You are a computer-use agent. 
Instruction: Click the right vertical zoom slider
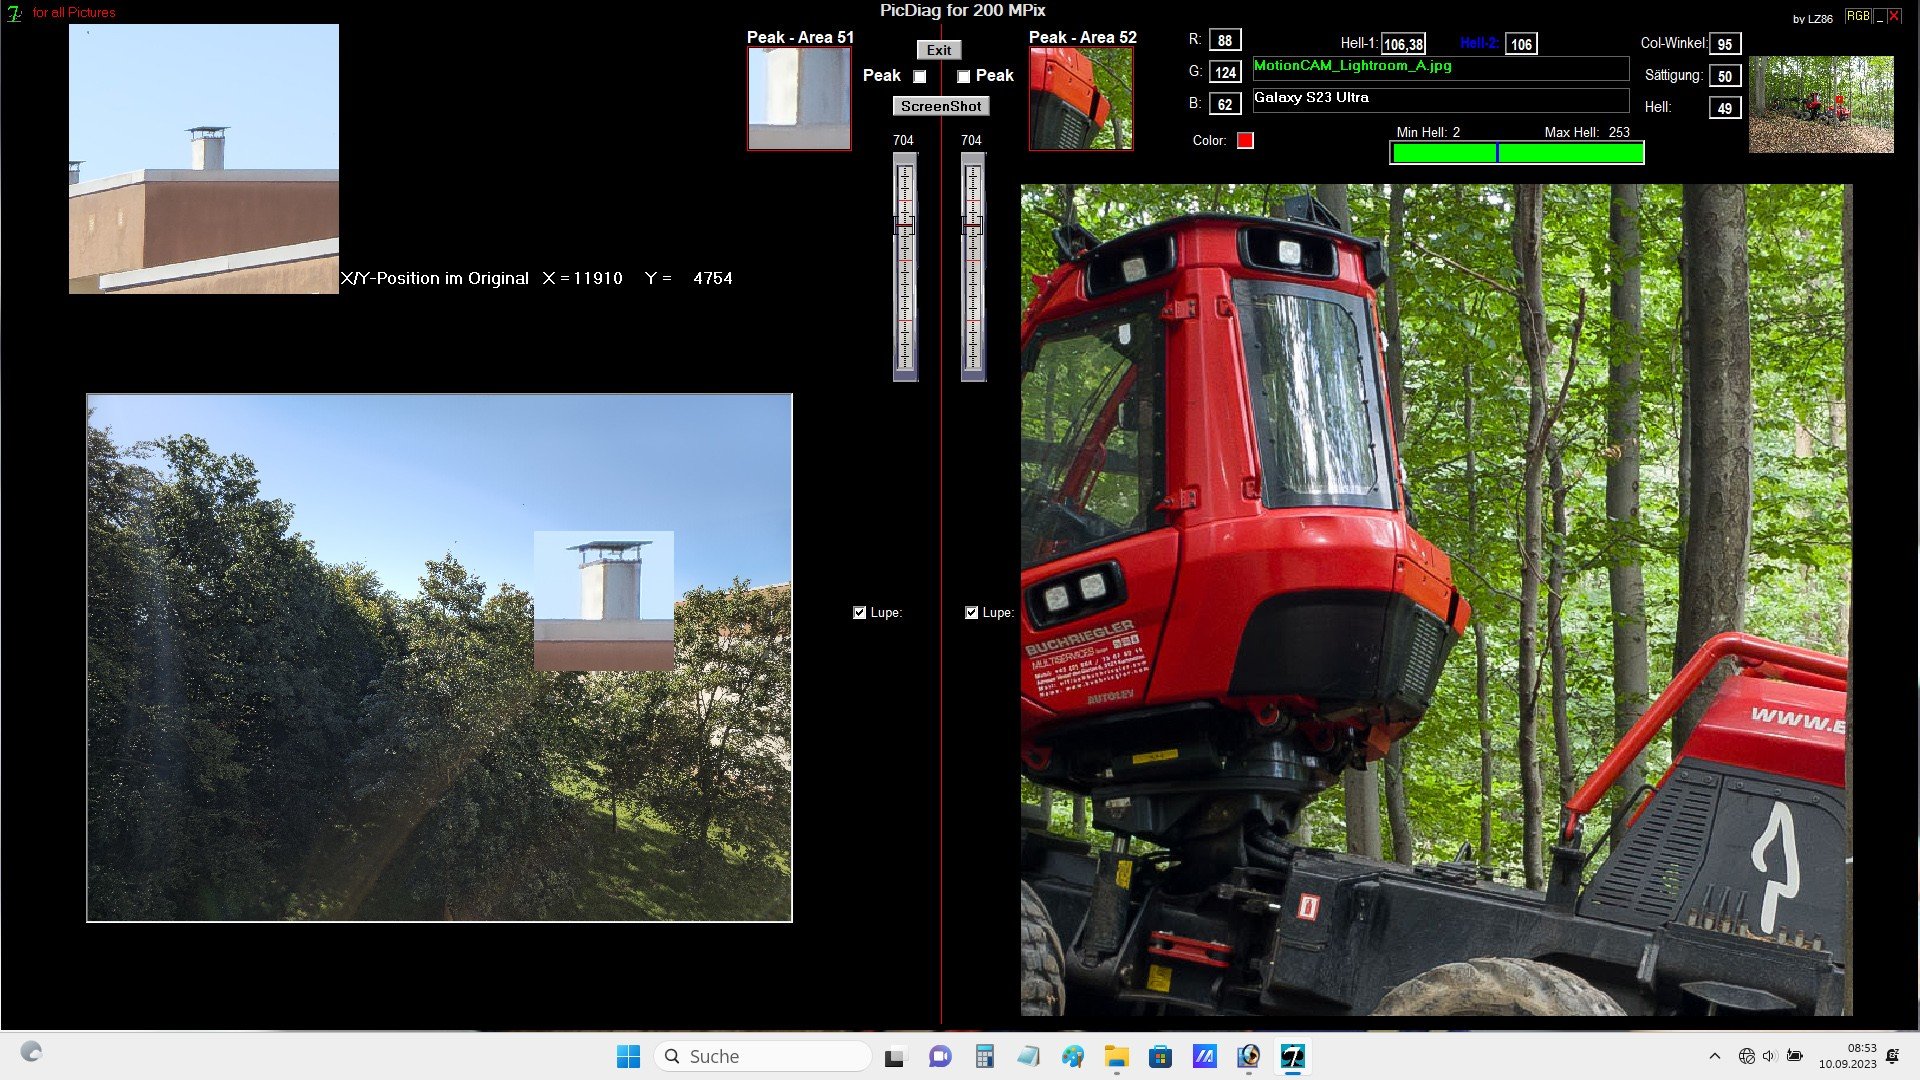point(972,266)
